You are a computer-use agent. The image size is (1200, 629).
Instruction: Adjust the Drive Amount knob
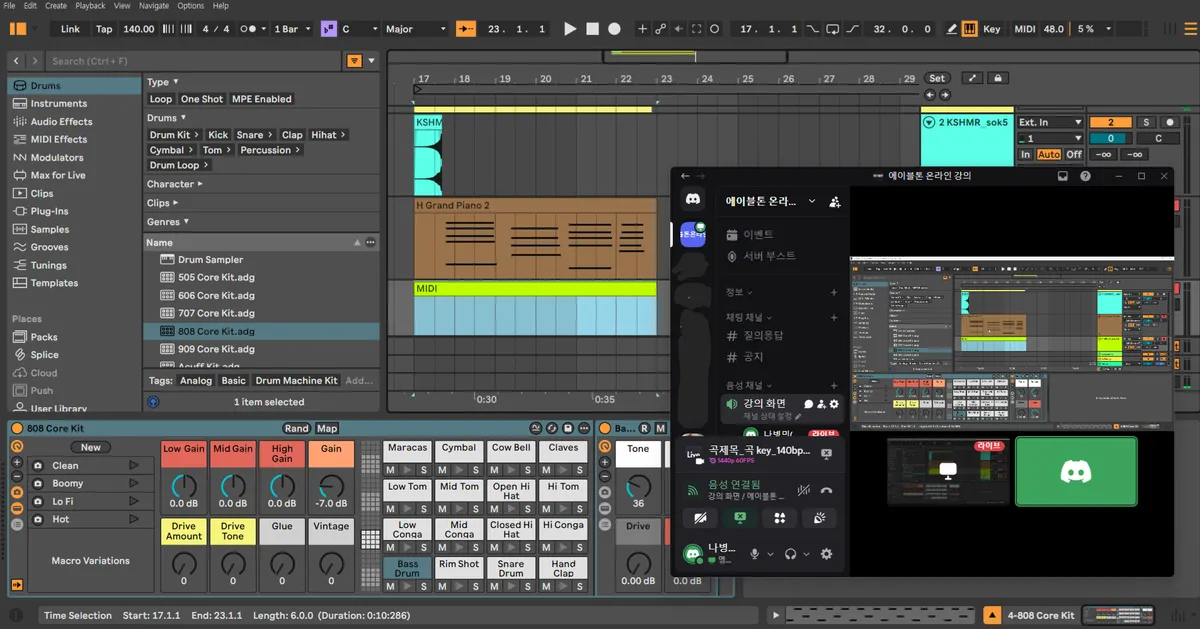point(184,563)
